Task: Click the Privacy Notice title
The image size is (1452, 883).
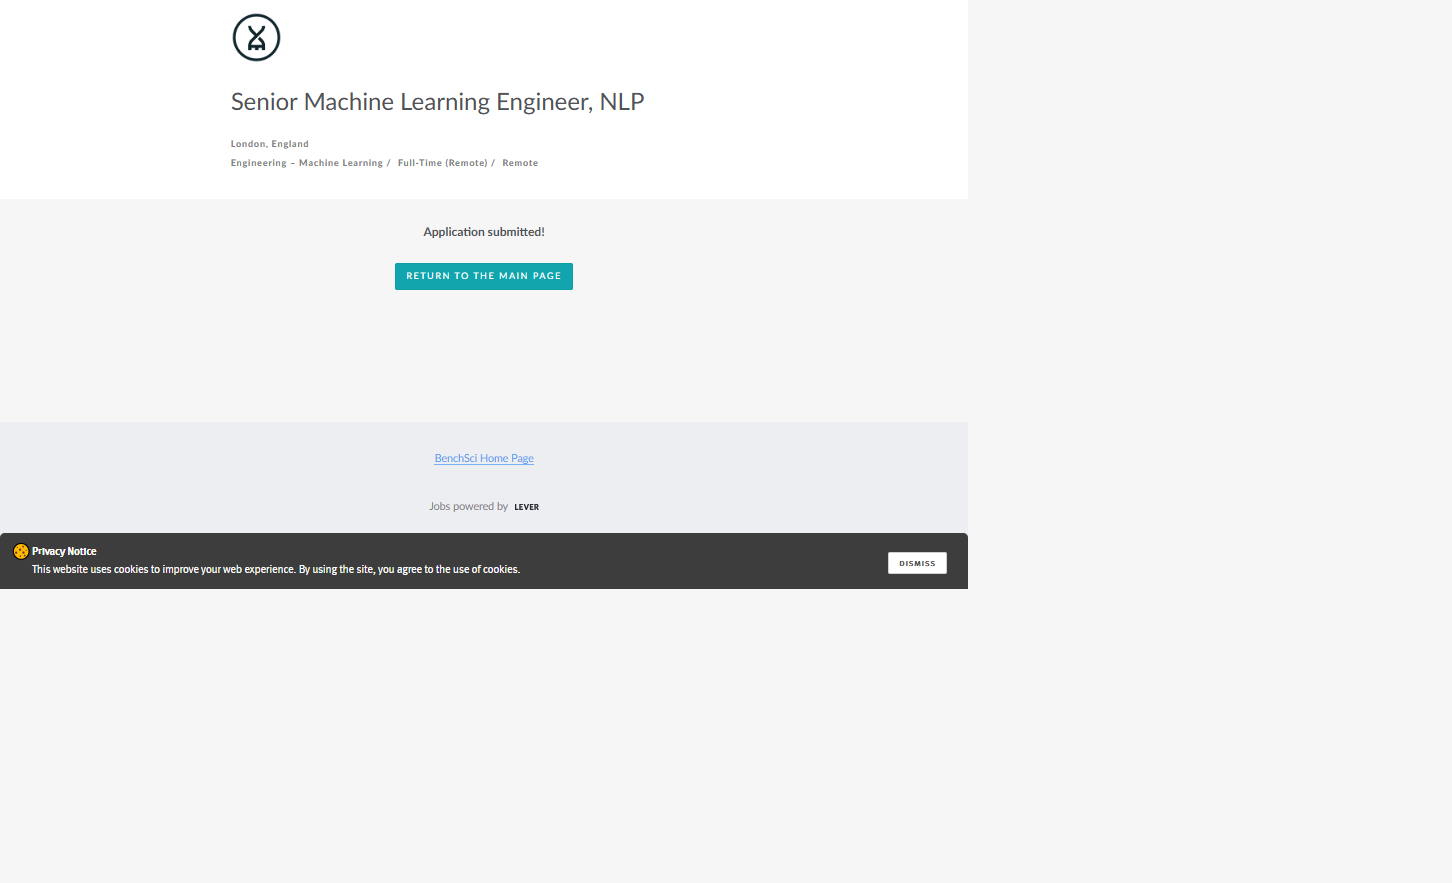Action: coord(64,551)
